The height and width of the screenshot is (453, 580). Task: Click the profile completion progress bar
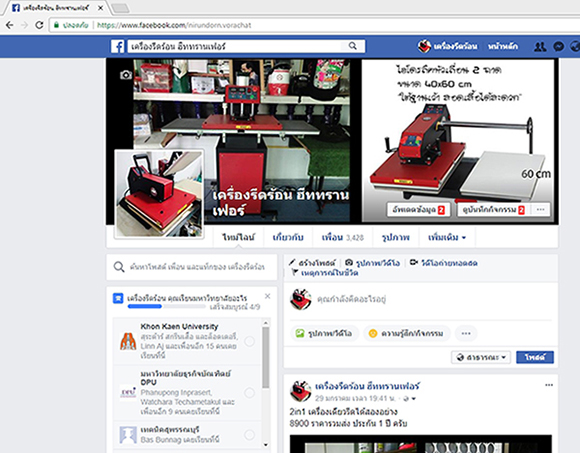(166, 307)
